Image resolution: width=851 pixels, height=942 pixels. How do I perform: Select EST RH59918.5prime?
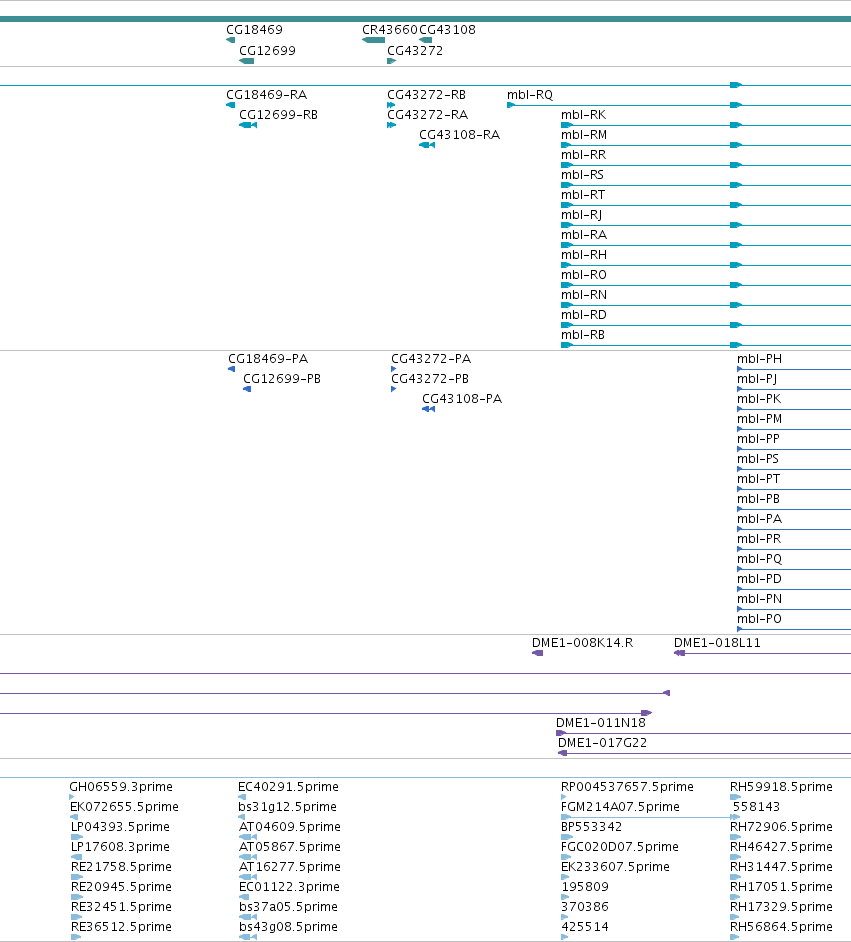(x=781, y=786)
